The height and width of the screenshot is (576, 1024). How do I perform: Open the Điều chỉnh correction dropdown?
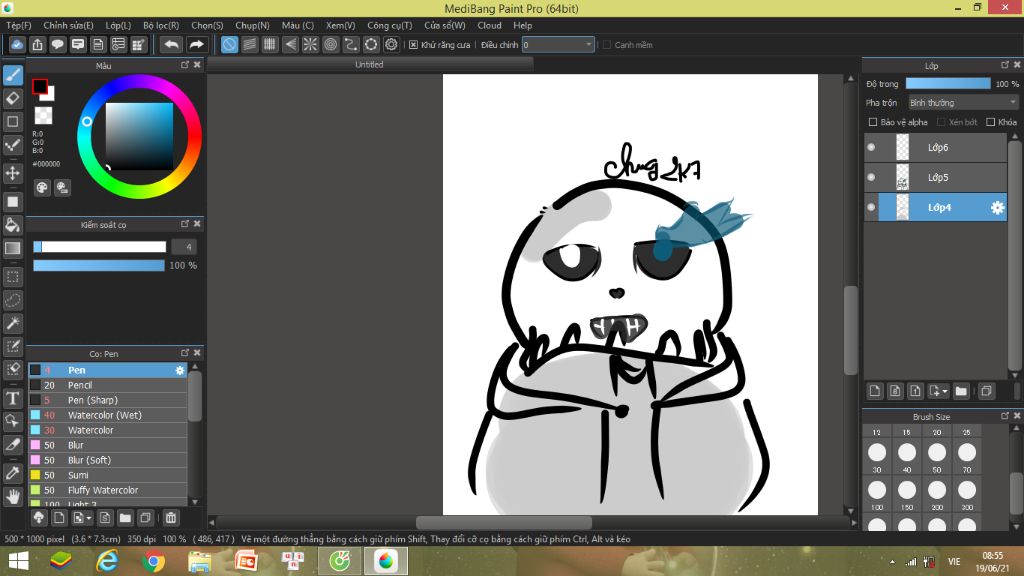click(x=558, y=45)
